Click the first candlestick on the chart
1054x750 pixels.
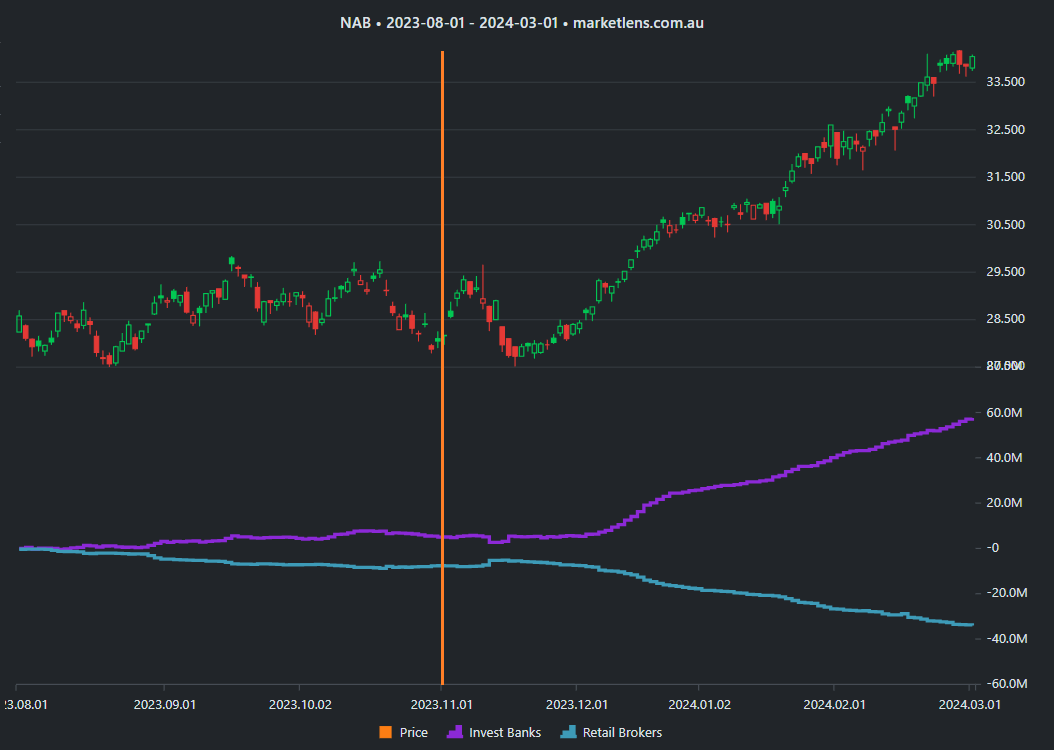click(x=18, y=325)
